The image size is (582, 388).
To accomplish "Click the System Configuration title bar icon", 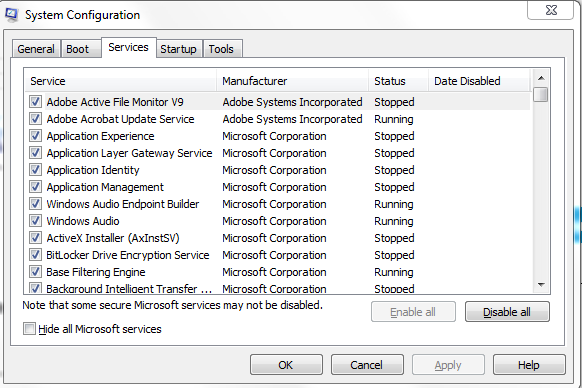I will point(11,14).
